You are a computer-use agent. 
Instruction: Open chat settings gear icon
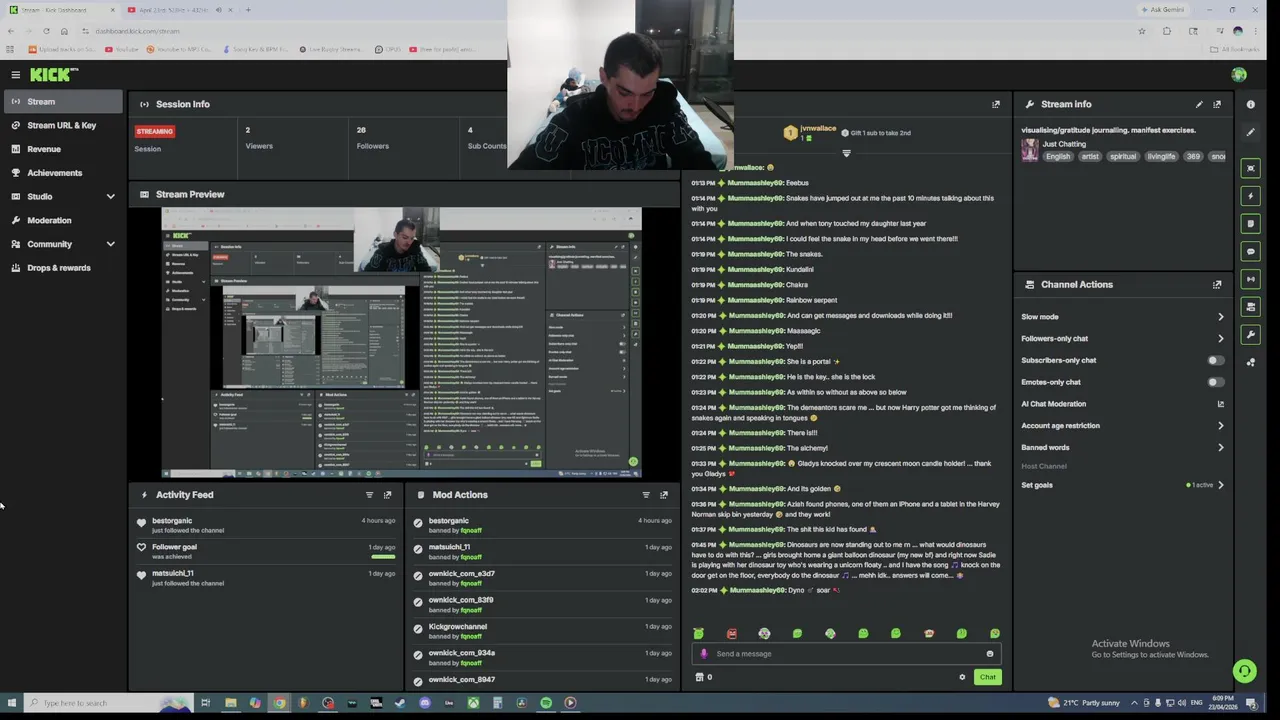(x=962, y=677)
